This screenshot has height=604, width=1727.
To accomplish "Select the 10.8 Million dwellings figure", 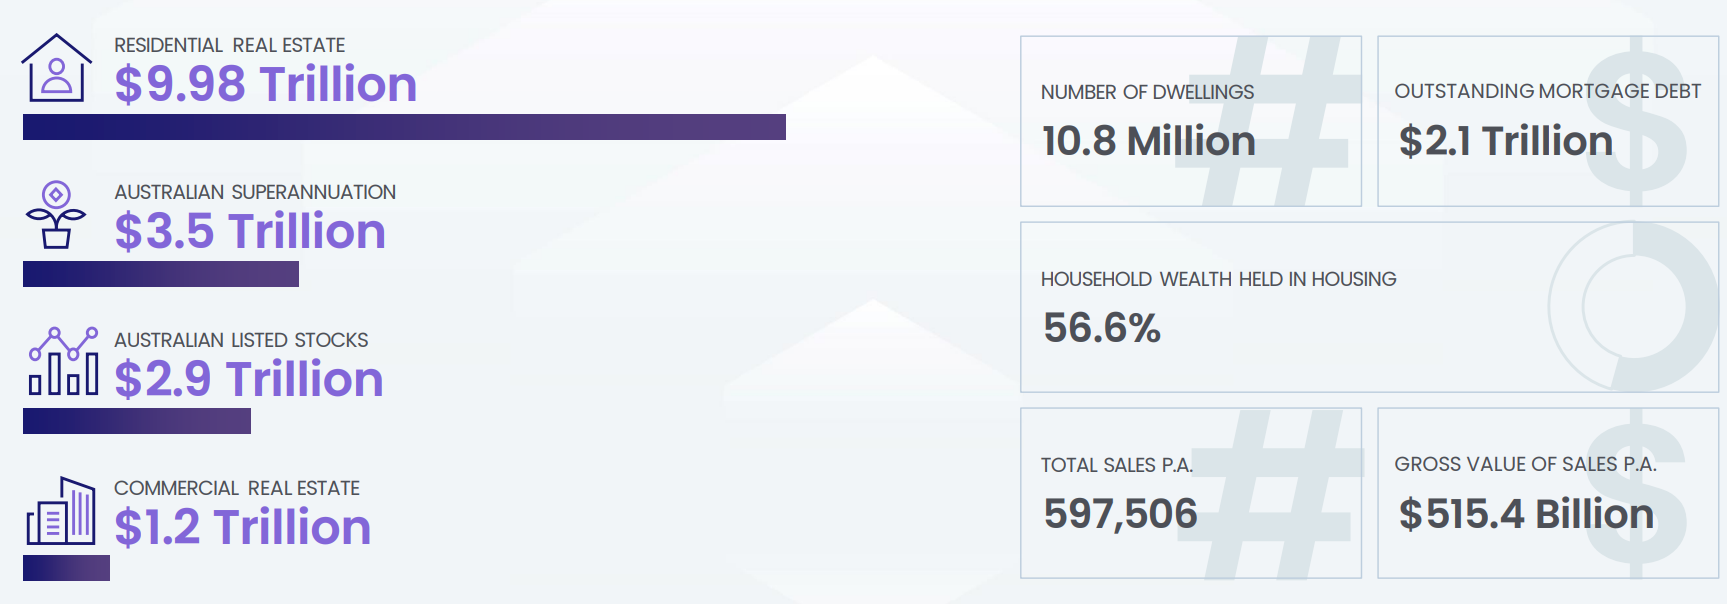I will pos(1148,141).
